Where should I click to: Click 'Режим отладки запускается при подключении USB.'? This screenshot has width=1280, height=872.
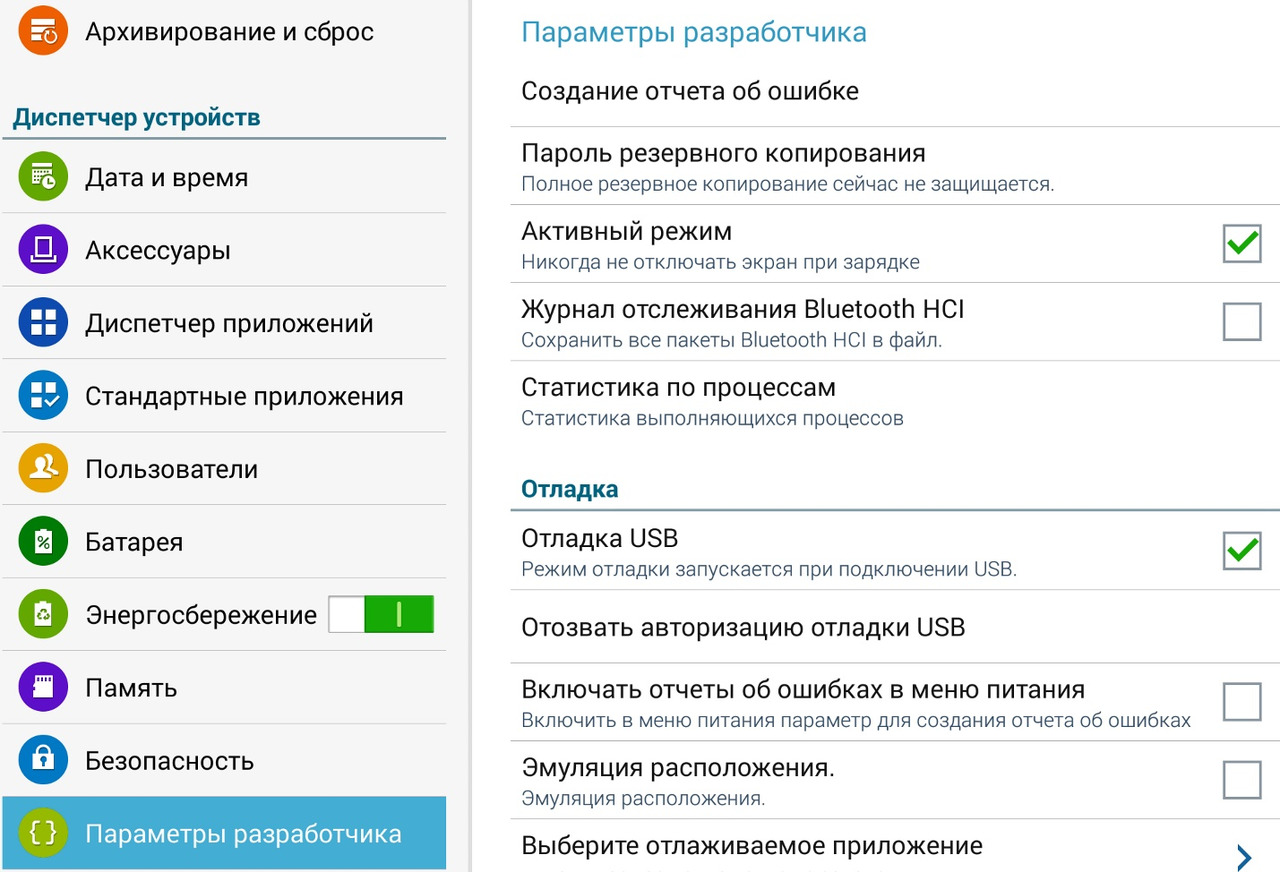click(x=769, y=570)
